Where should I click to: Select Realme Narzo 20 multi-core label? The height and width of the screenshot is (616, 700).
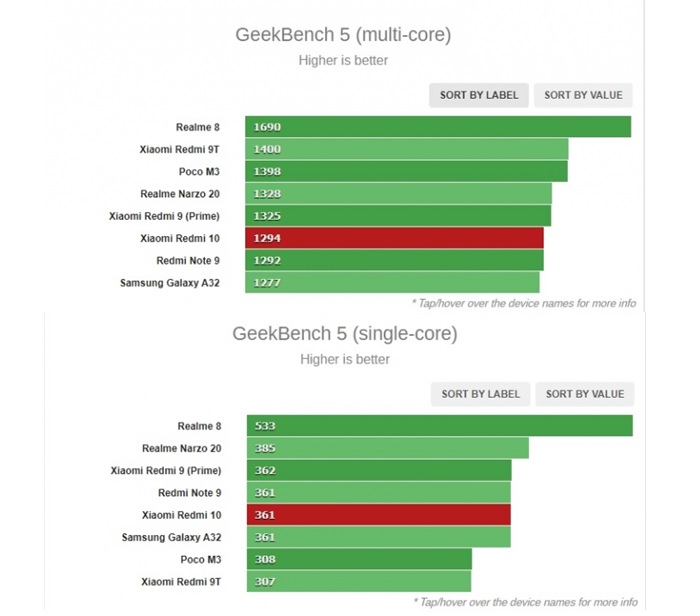179,193
